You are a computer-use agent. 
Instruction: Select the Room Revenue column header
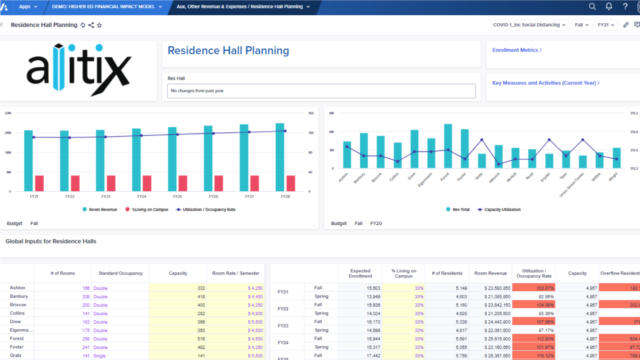[490, 273]
